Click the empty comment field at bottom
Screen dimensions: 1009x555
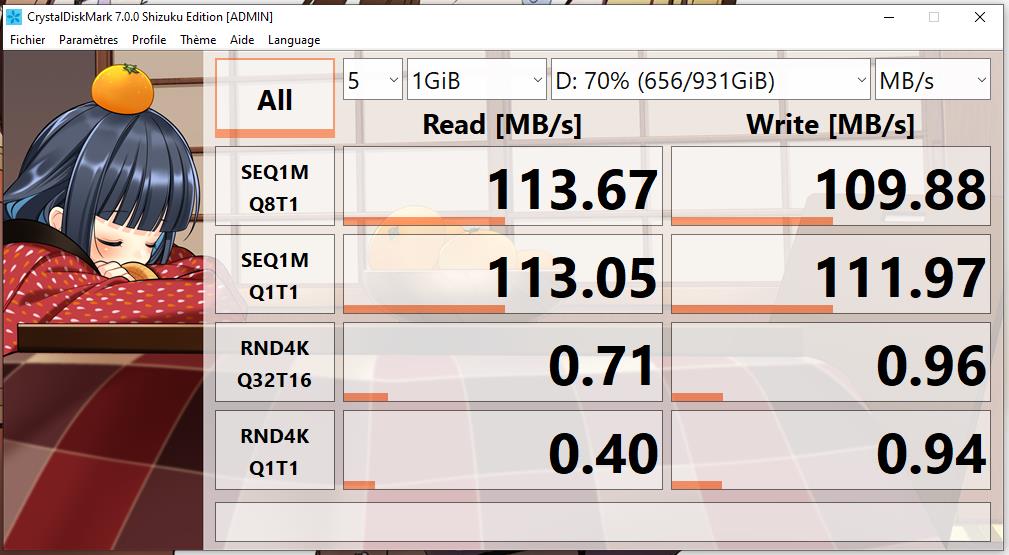[603, 520]
